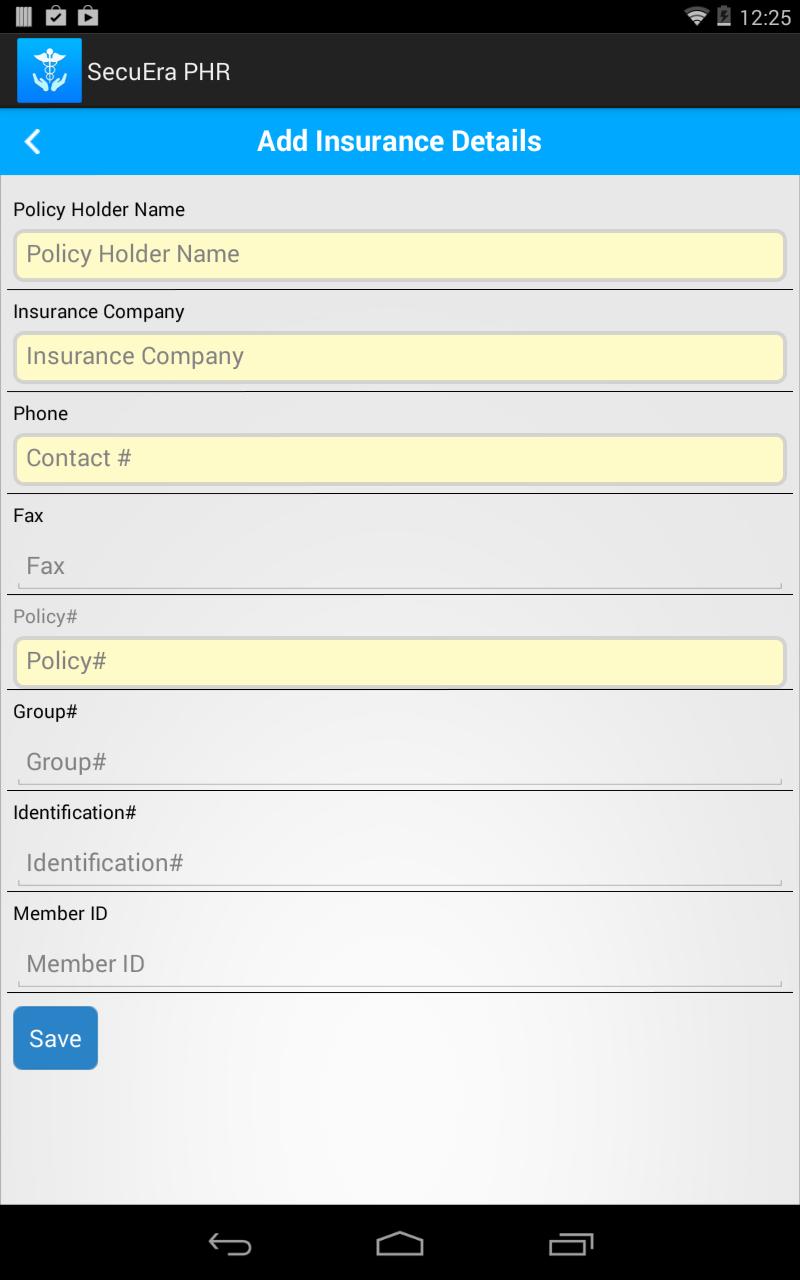Select the Member ID input field

click(400, 964)
